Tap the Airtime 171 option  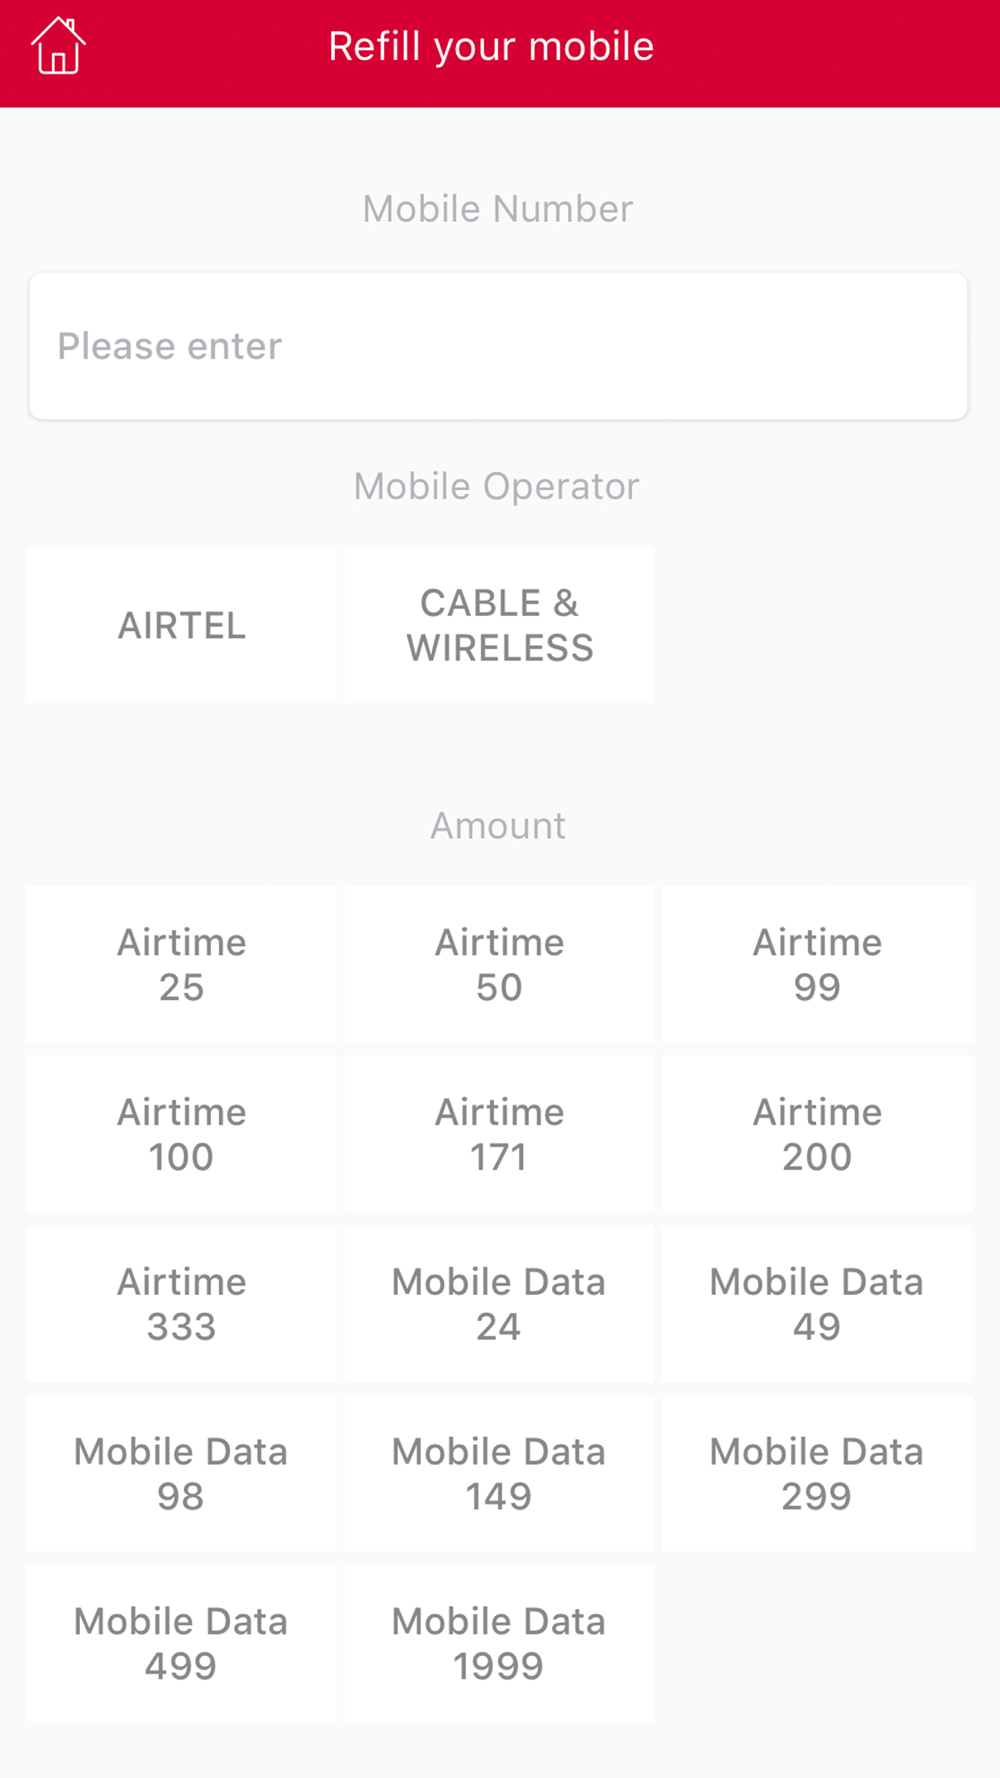(x=499, y=1134)
